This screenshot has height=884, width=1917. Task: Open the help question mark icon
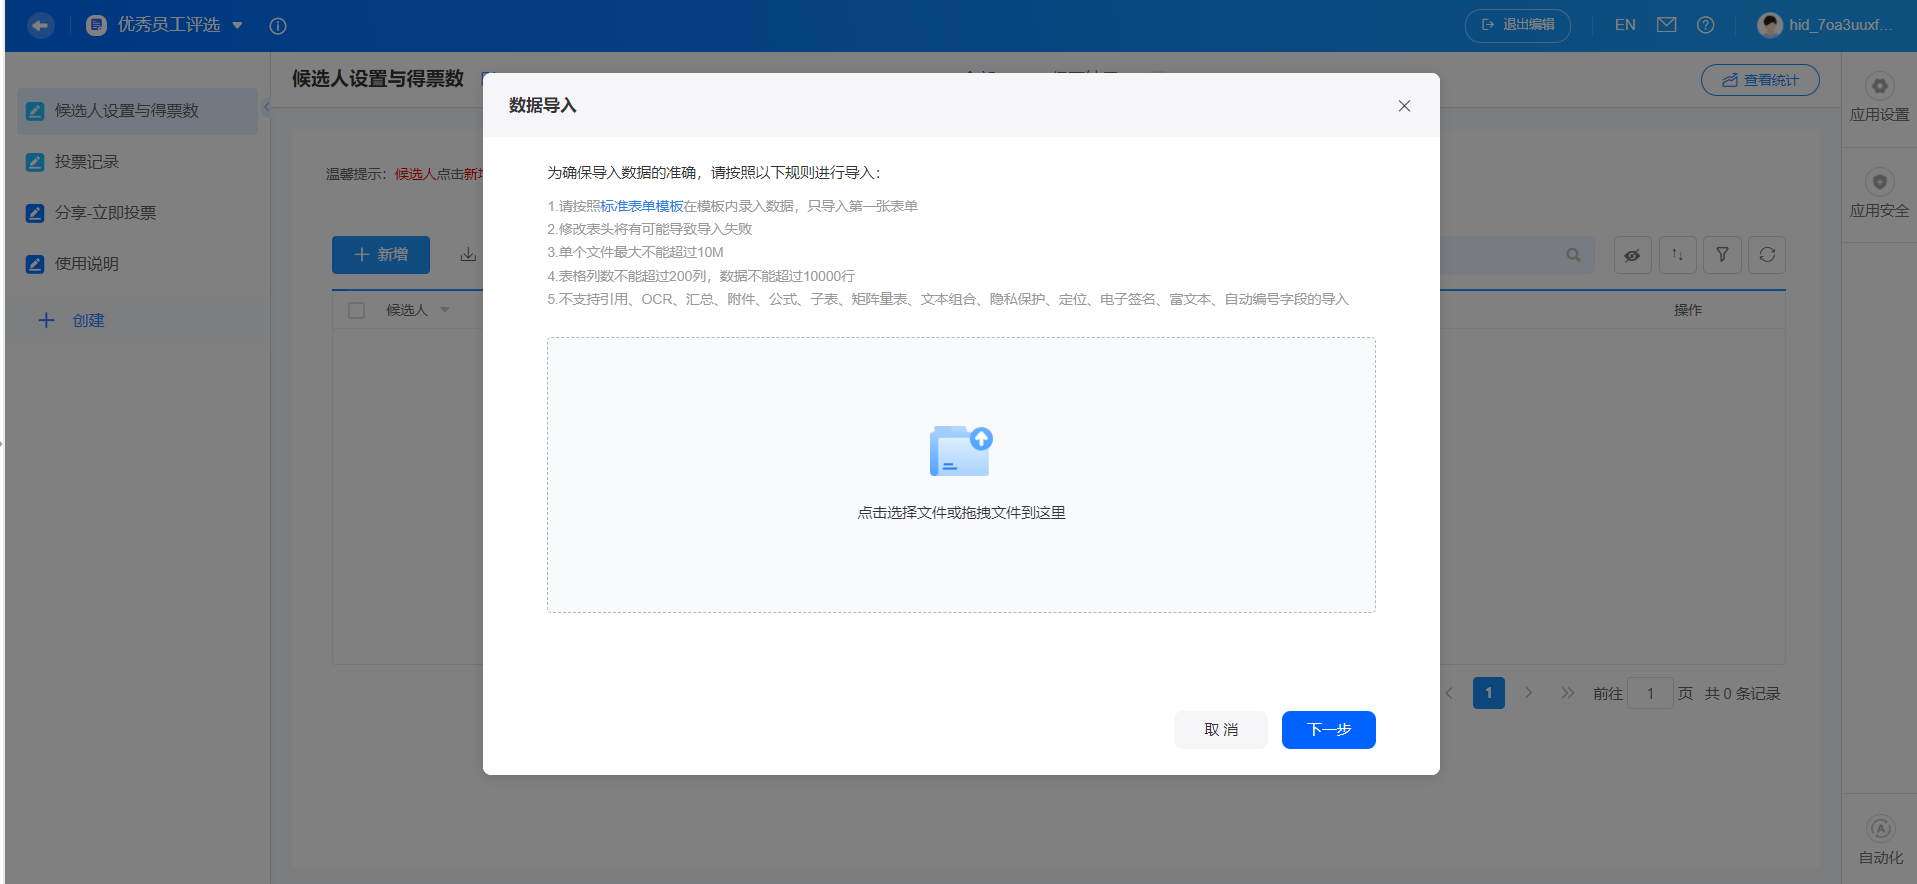(x=1706, y=25)
